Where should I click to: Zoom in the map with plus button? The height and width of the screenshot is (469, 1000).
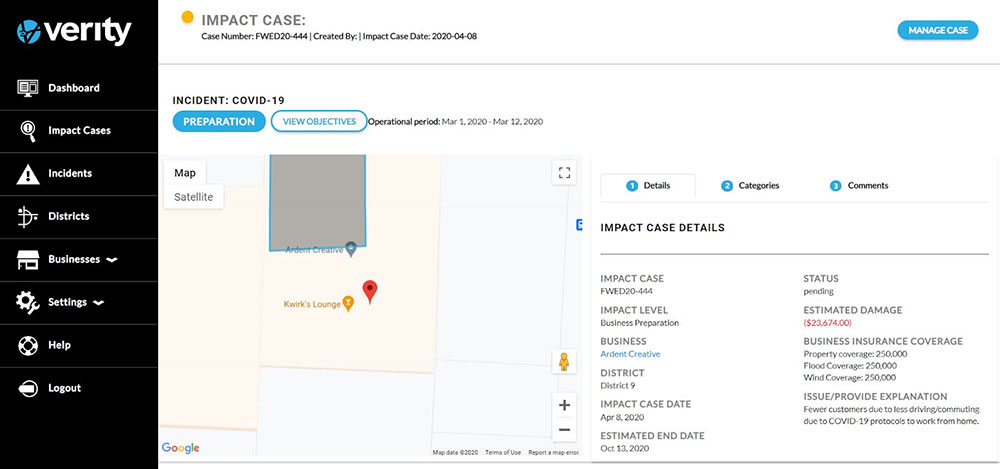point(564,405)
